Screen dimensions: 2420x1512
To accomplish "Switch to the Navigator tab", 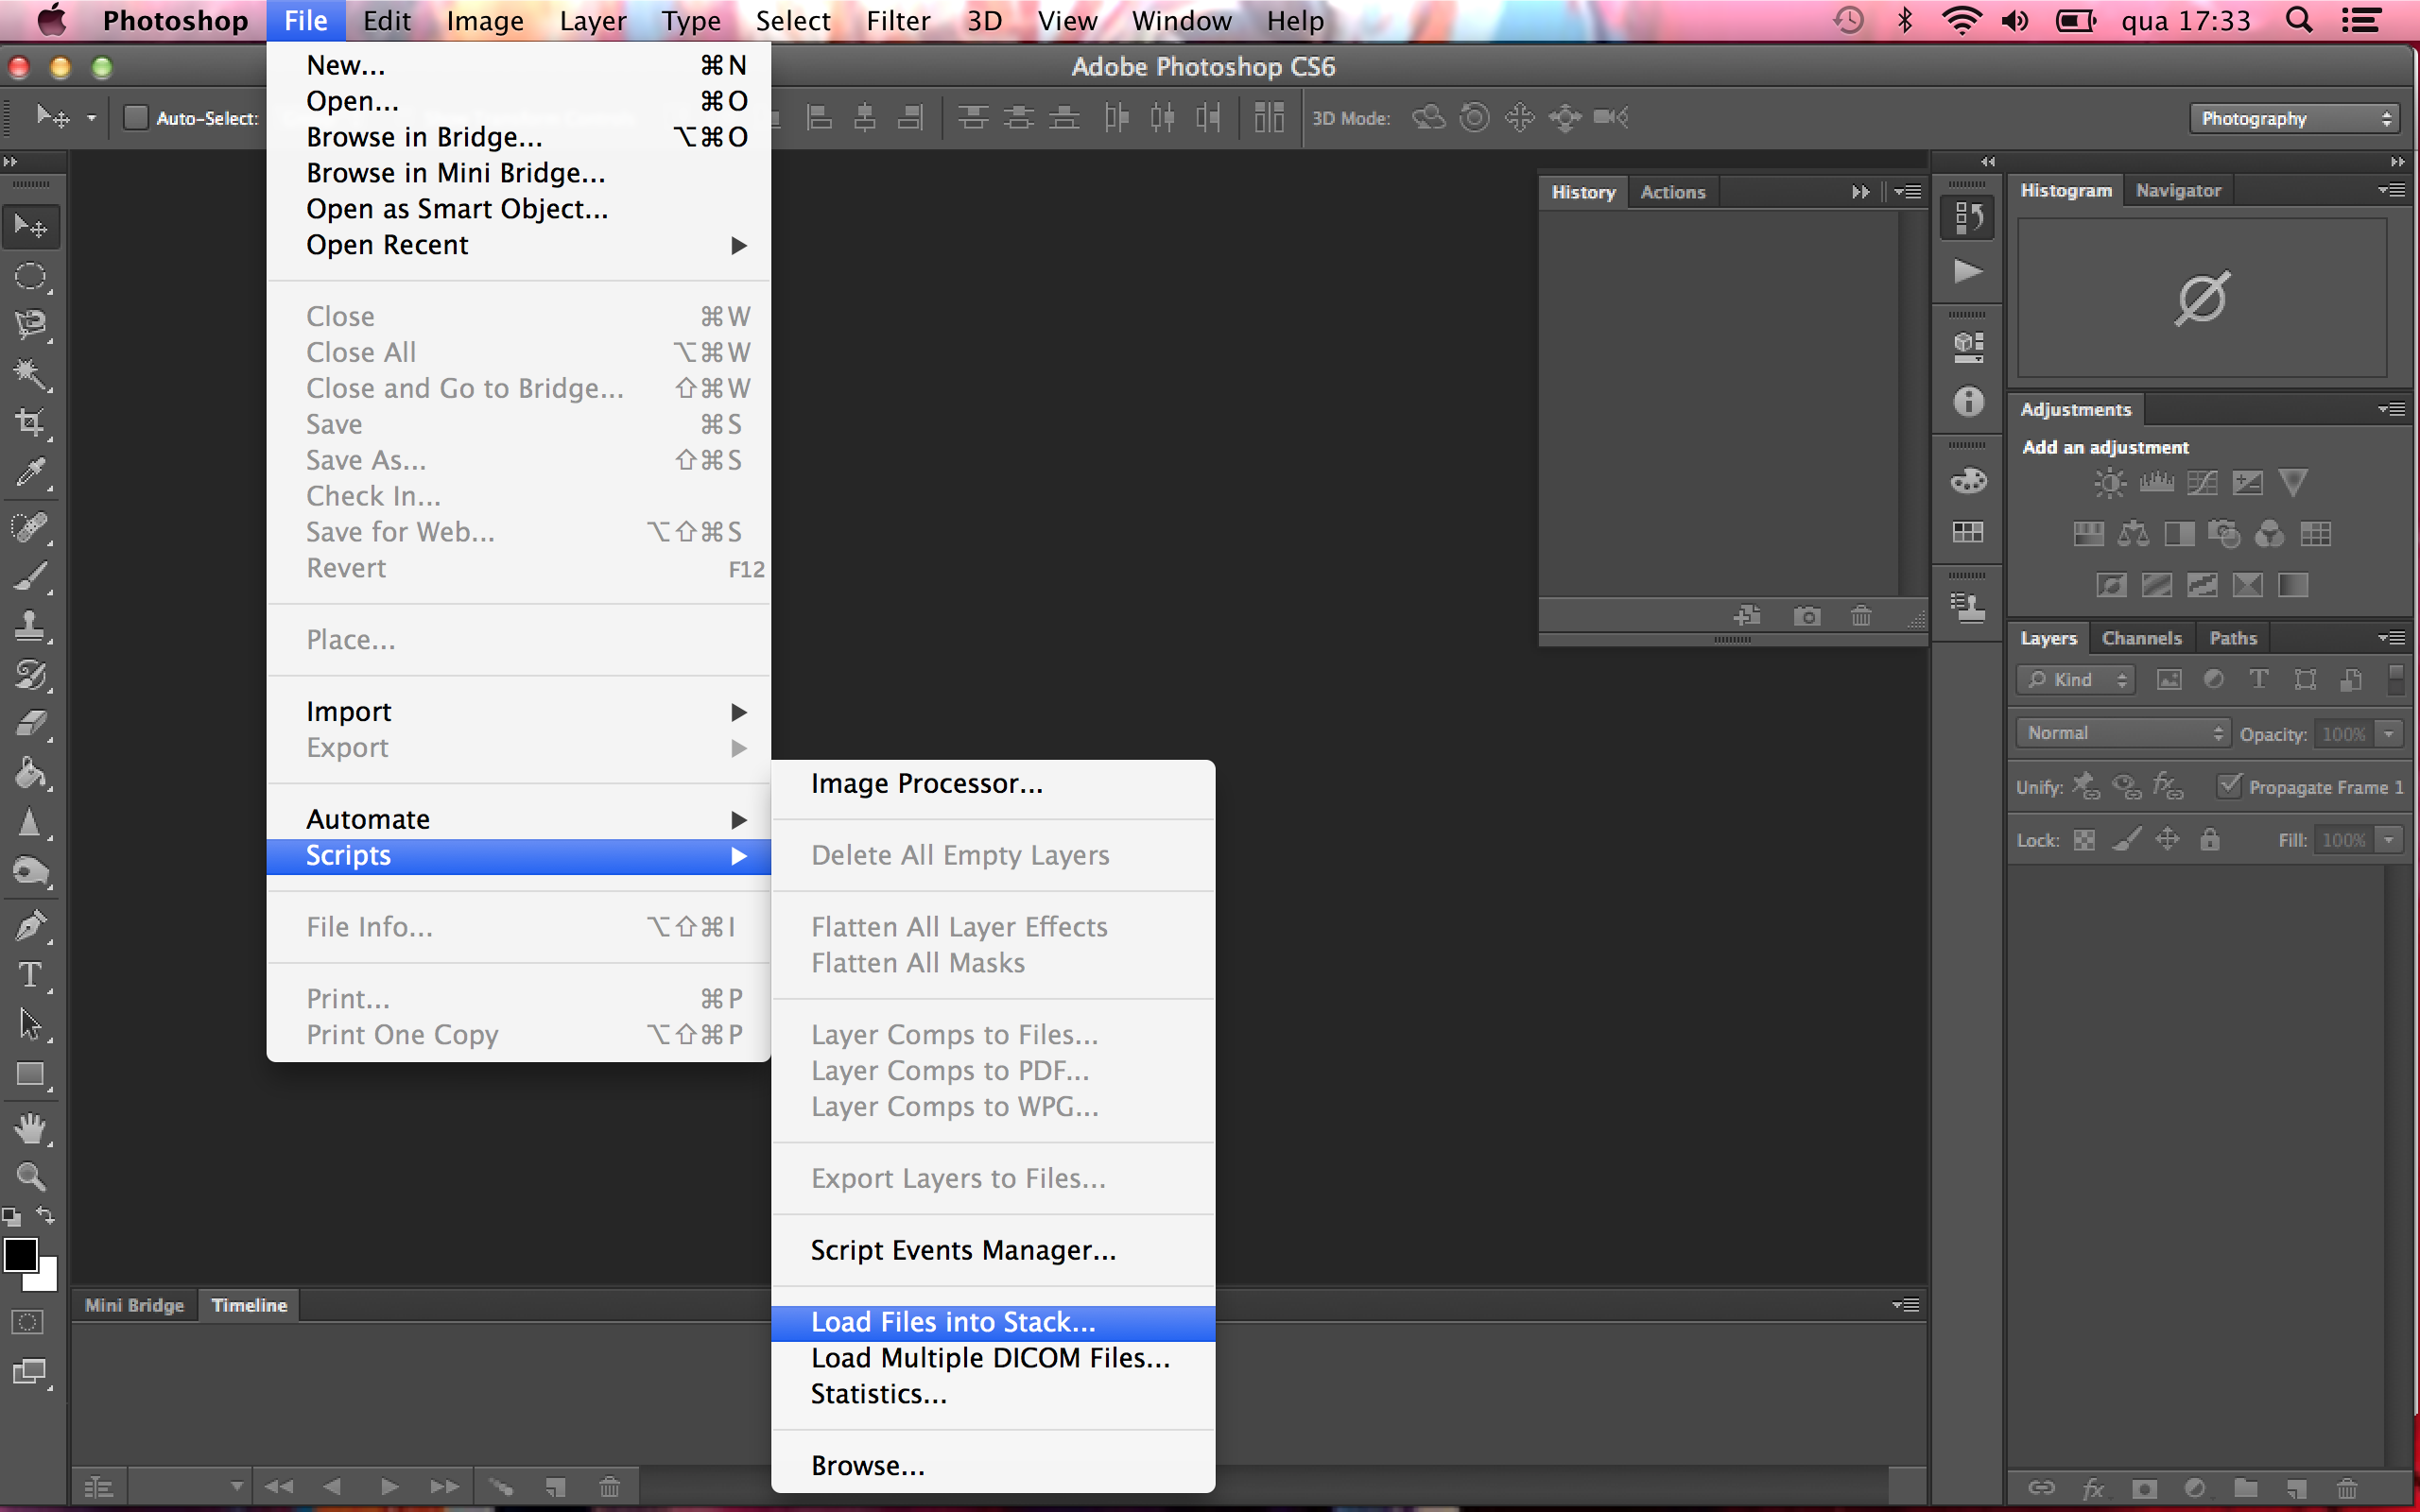I will [x=2178, y=190].
